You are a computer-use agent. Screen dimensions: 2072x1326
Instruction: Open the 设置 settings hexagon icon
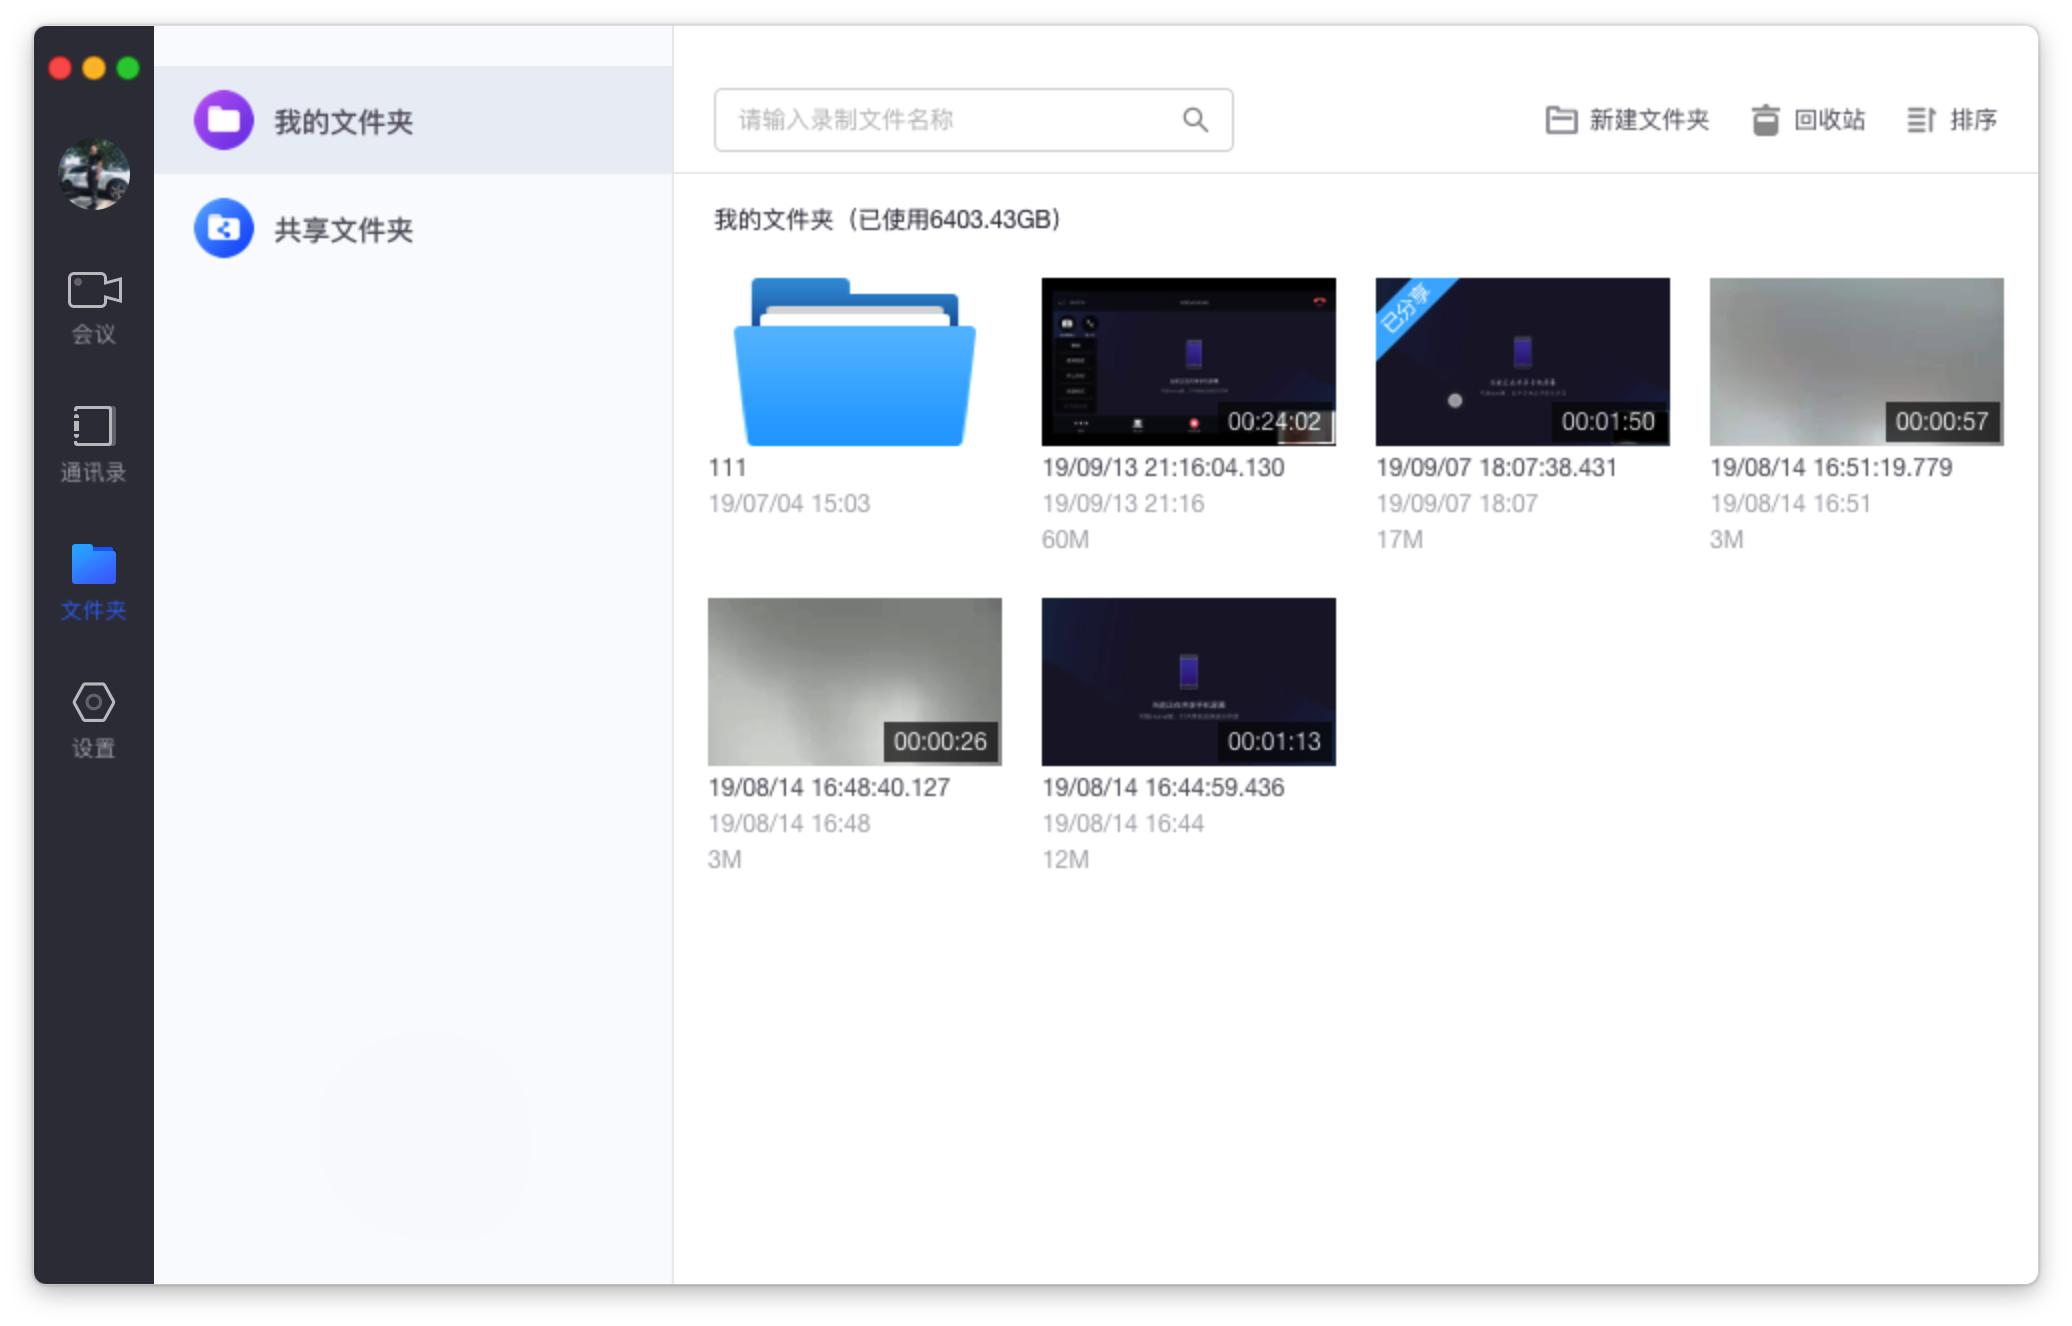[x=94, y=703]
